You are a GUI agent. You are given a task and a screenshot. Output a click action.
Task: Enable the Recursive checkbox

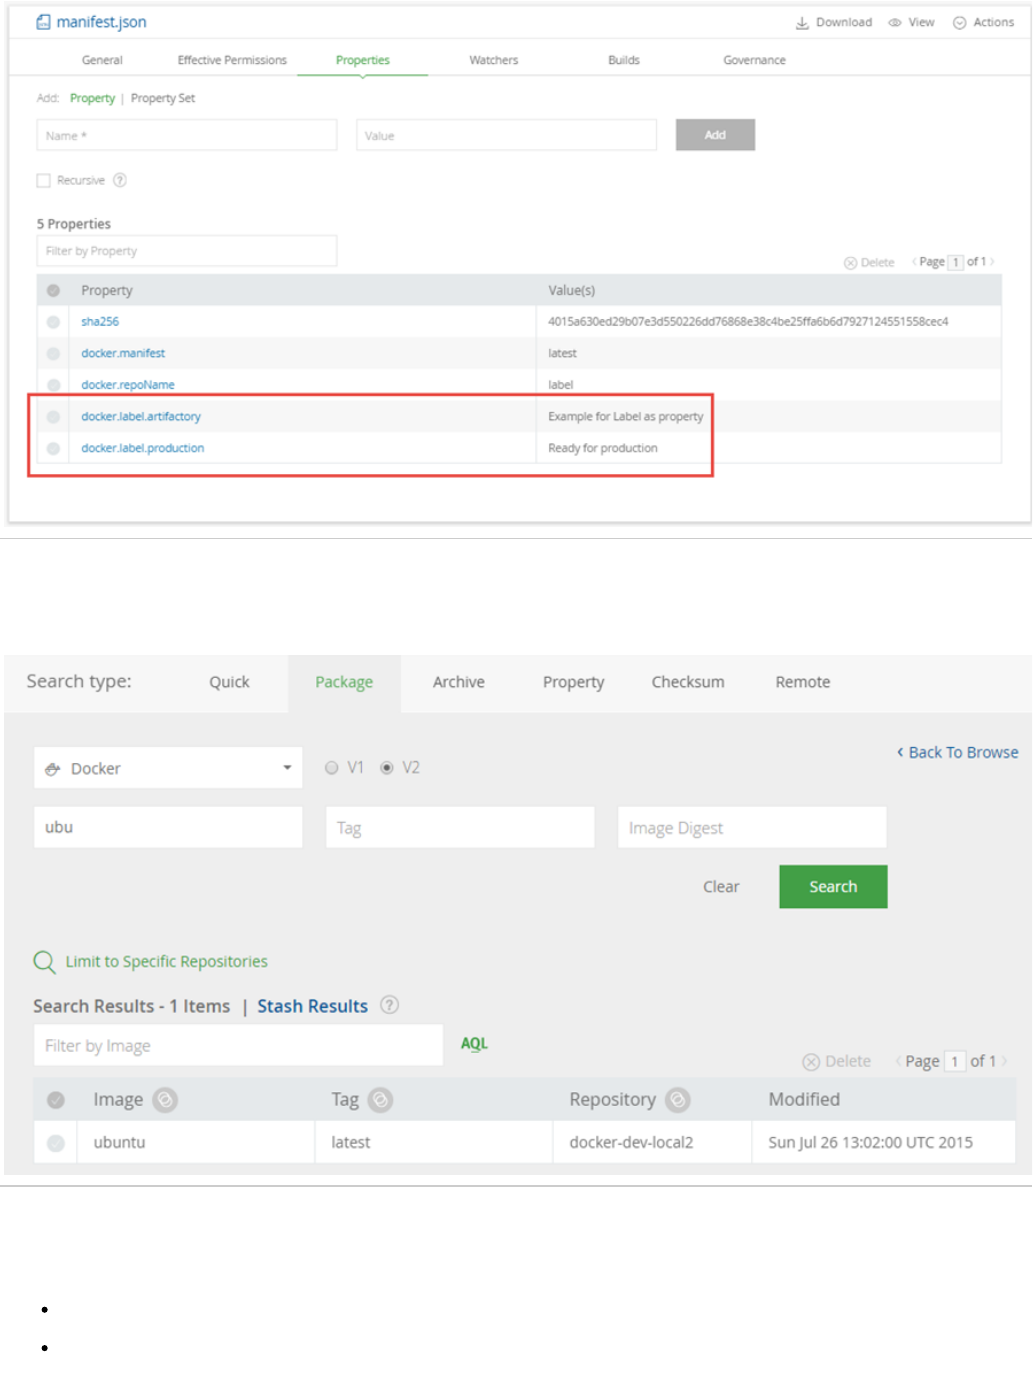coord(44,181)
